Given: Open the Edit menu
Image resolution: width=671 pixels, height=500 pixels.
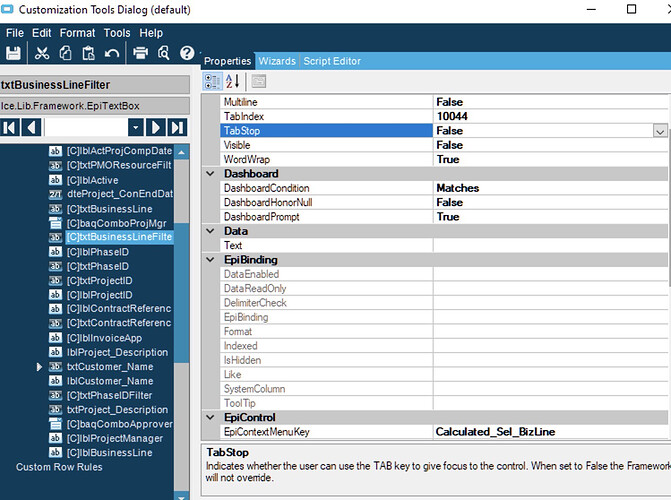Looking at the screenshot, I should click(x=42, y=33).
